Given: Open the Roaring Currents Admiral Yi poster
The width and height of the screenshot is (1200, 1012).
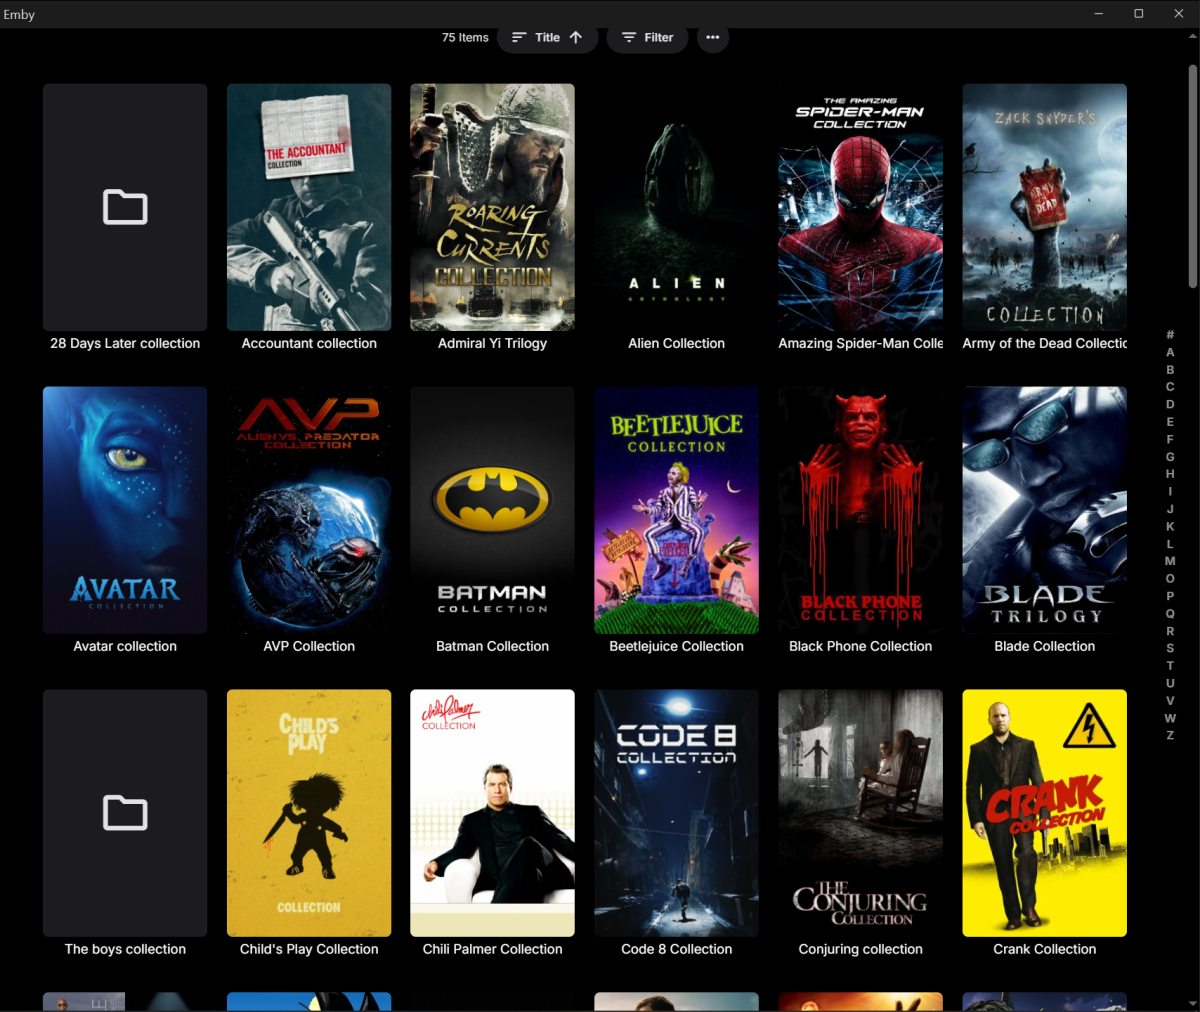Looking at the screenshot, I should (492, 207).
